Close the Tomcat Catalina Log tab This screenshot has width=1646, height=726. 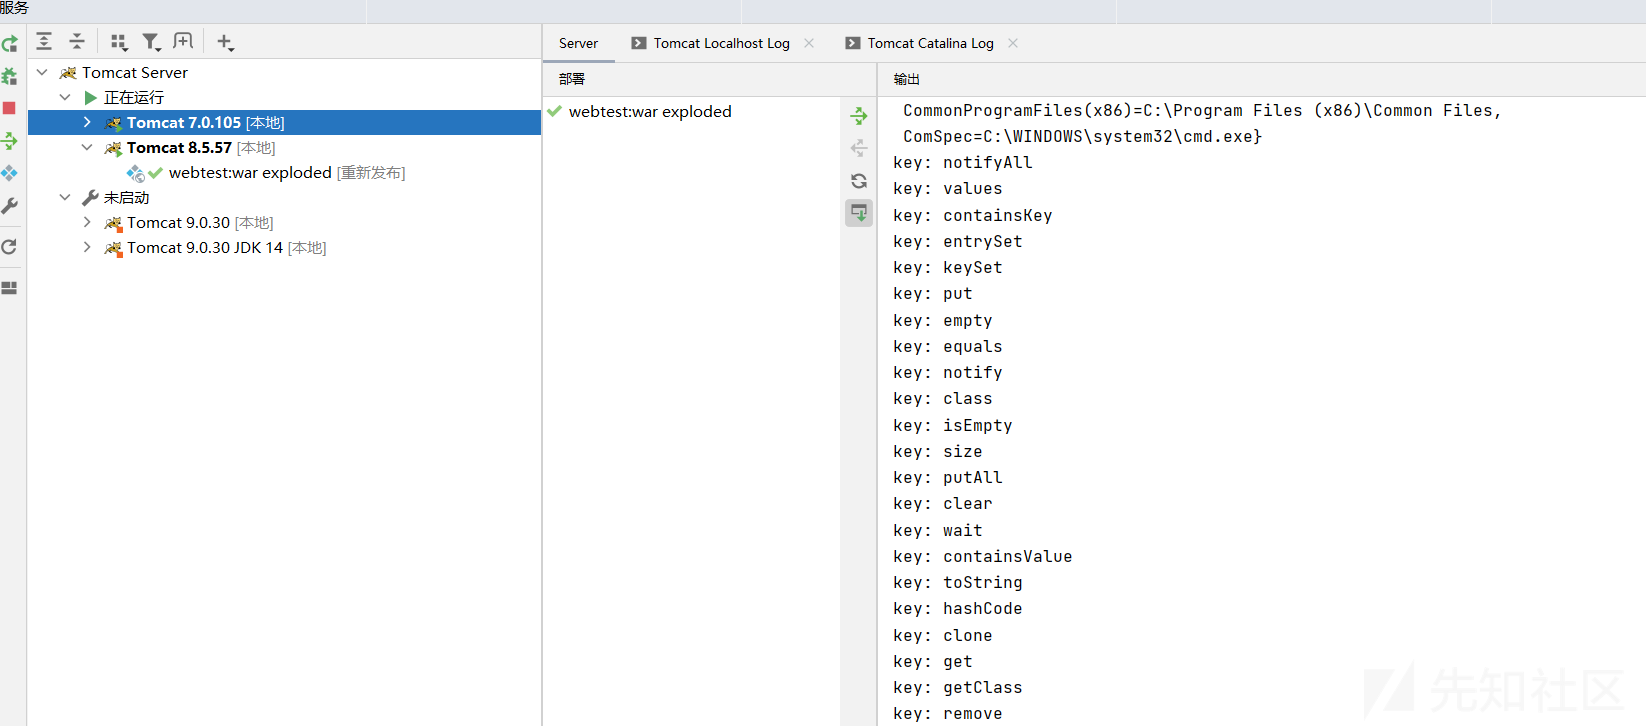point(1013,43)
